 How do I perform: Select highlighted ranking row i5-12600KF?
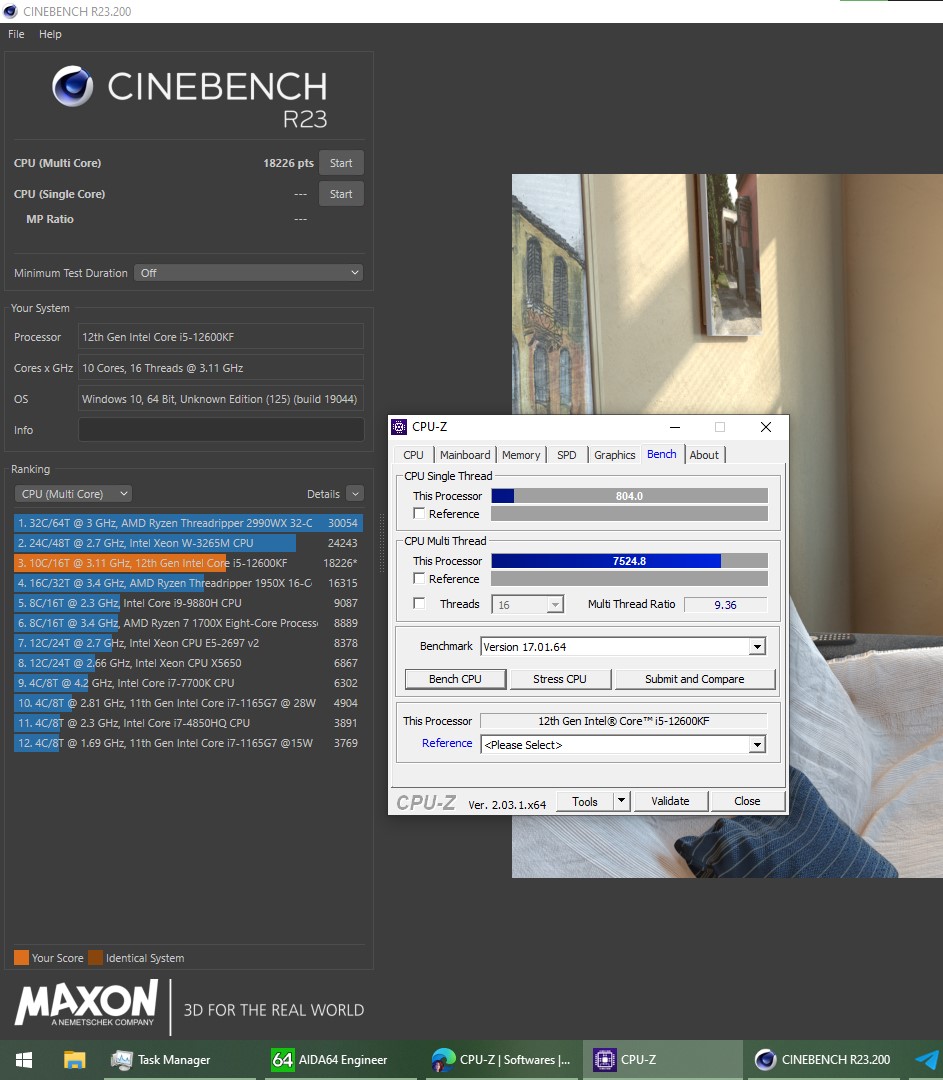click(188, 563)
